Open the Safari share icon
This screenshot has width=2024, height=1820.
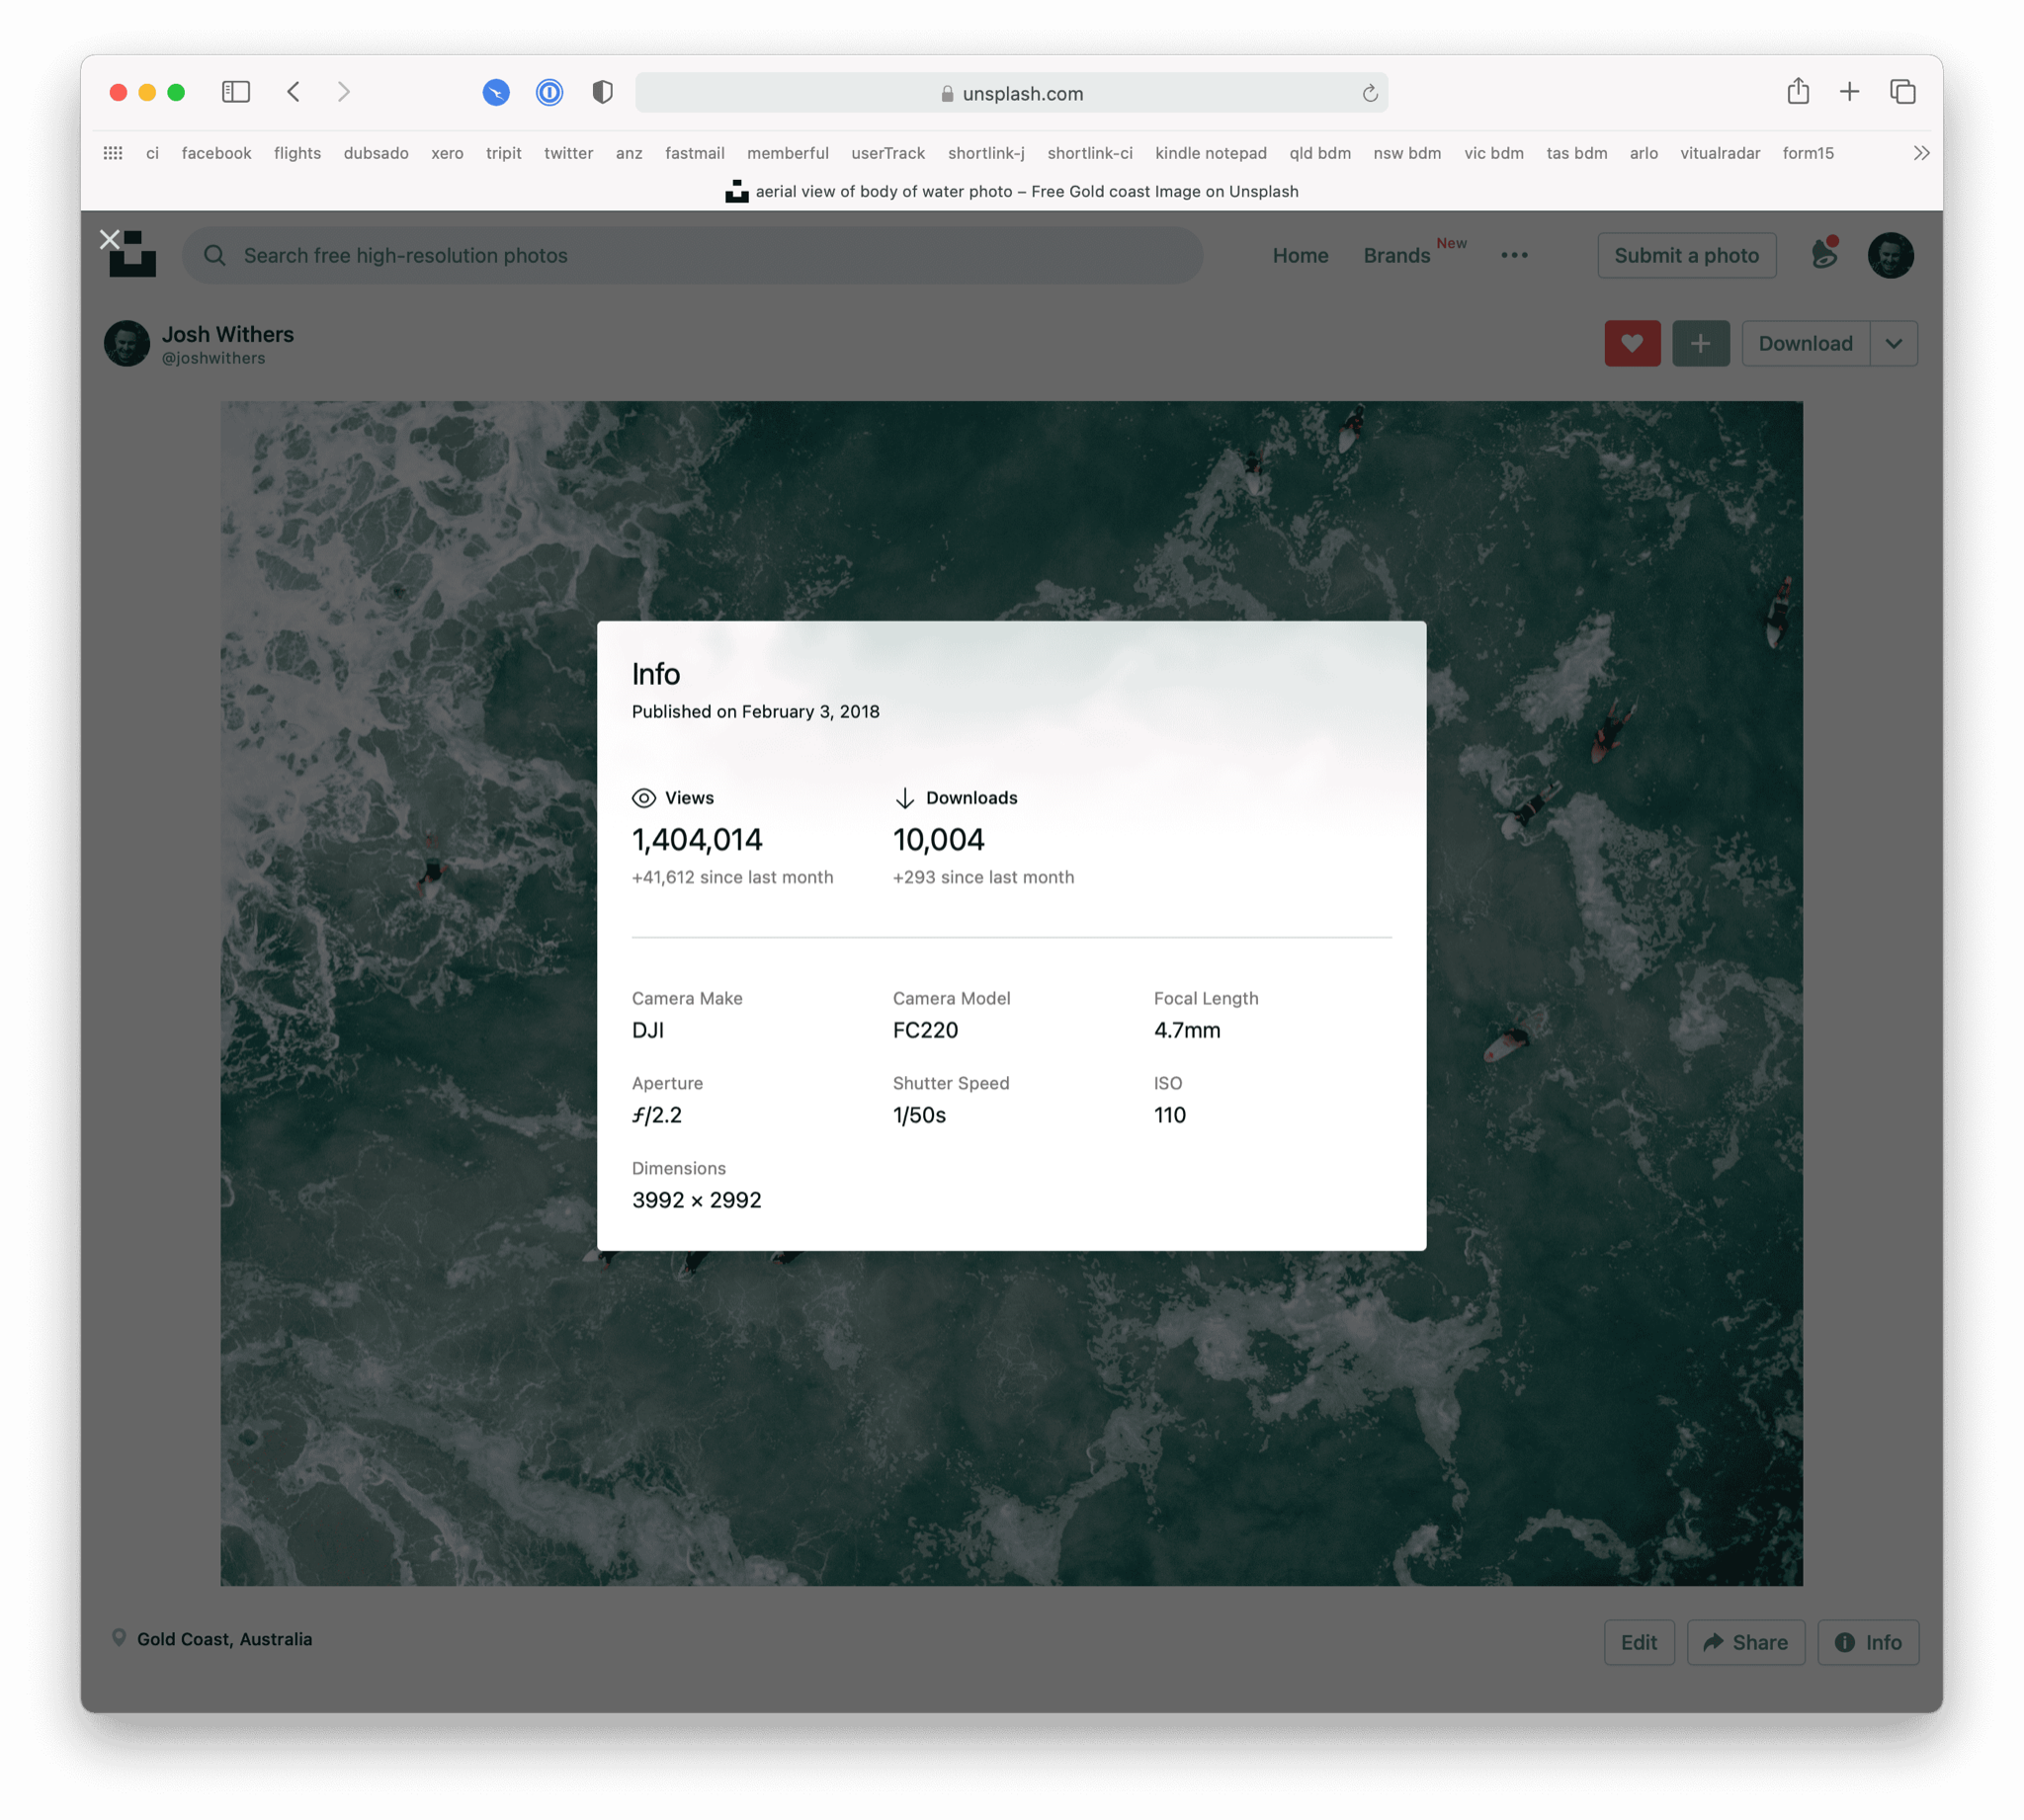point(1798,91)
